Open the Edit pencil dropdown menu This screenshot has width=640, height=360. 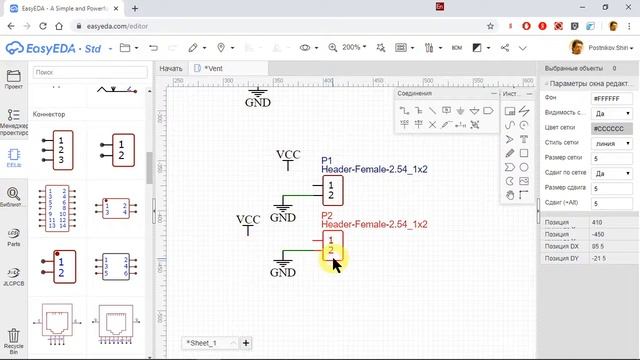tap(197, 48)
